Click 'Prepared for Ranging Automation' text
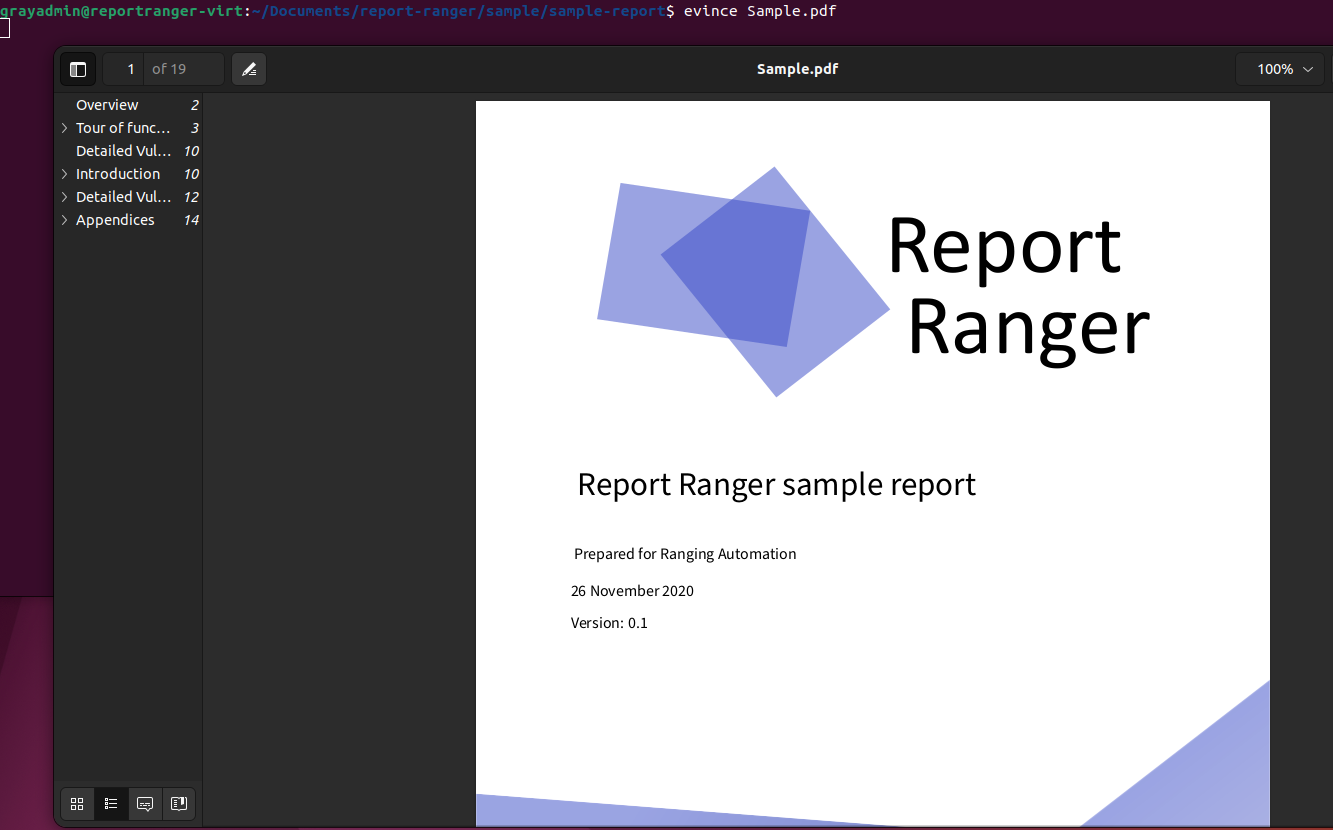The width and height of the screenshot is (1333, 830). [685, 554]
